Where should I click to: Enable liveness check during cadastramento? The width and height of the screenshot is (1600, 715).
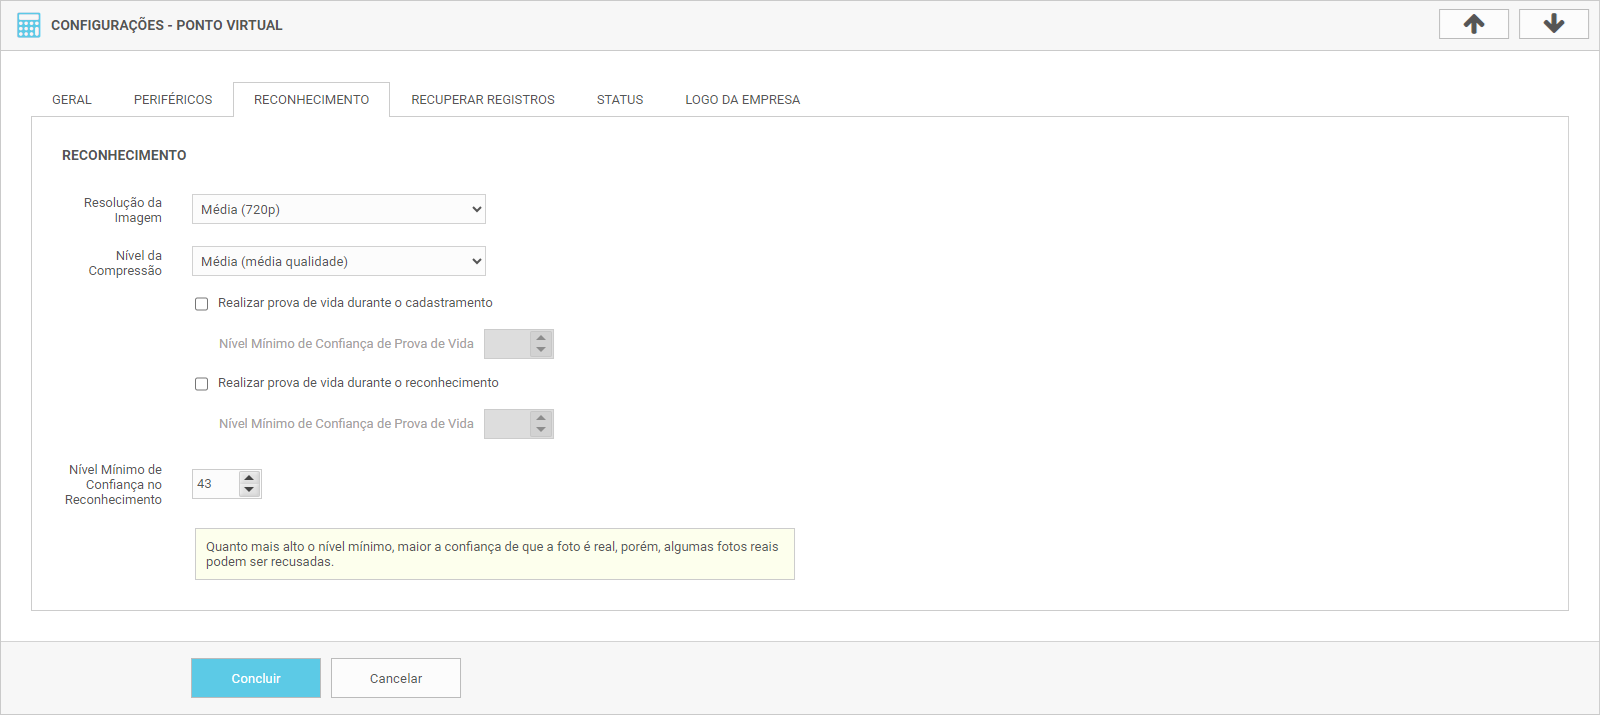point(202,304)
